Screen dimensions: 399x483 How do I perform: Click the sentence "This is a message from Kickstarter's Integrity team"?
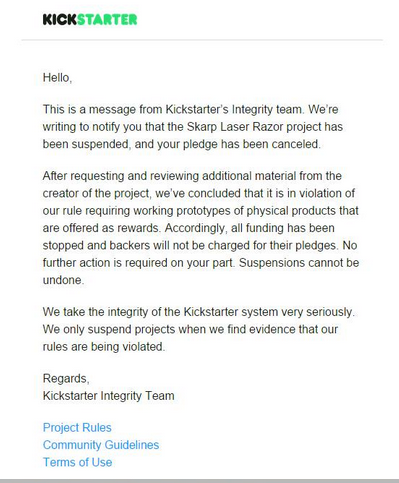(173, 109)
